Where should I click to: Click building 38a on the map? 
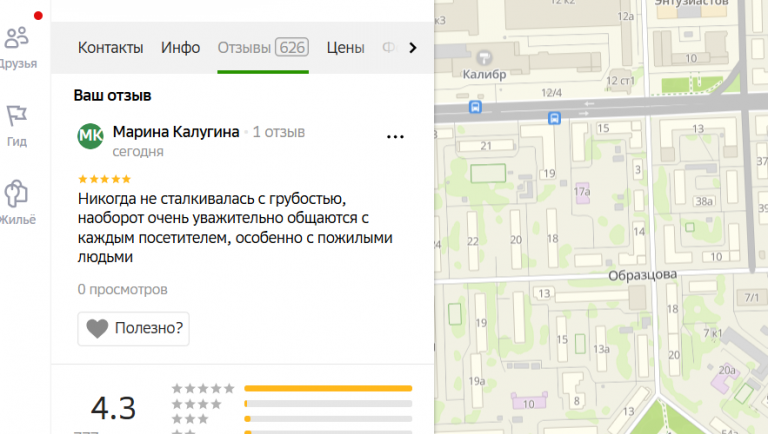tap(703, 201)
